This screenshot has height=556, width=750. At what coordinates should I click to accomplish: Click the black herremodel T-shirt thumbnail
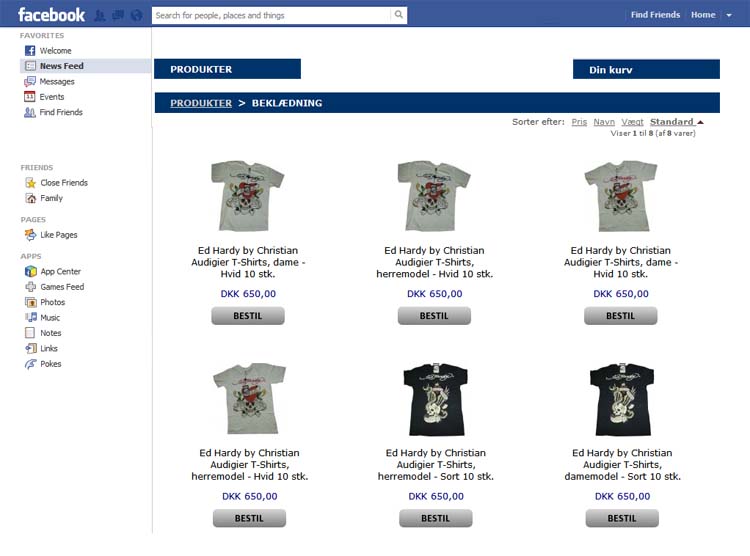click(435, 400)
